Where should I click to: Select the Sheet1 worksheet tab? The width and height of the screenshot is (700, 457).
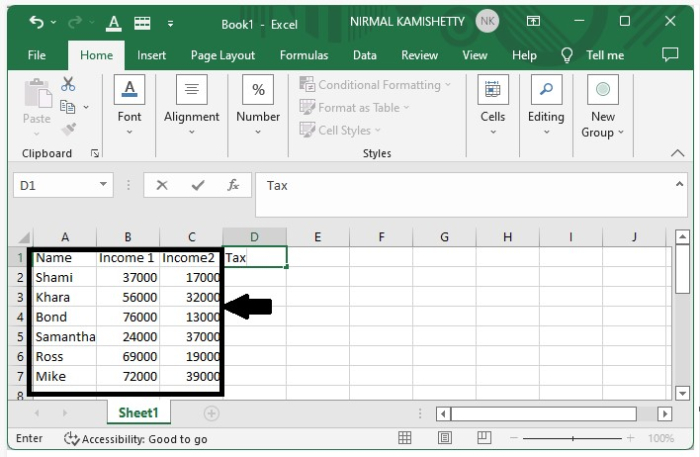tap(138, 413)
